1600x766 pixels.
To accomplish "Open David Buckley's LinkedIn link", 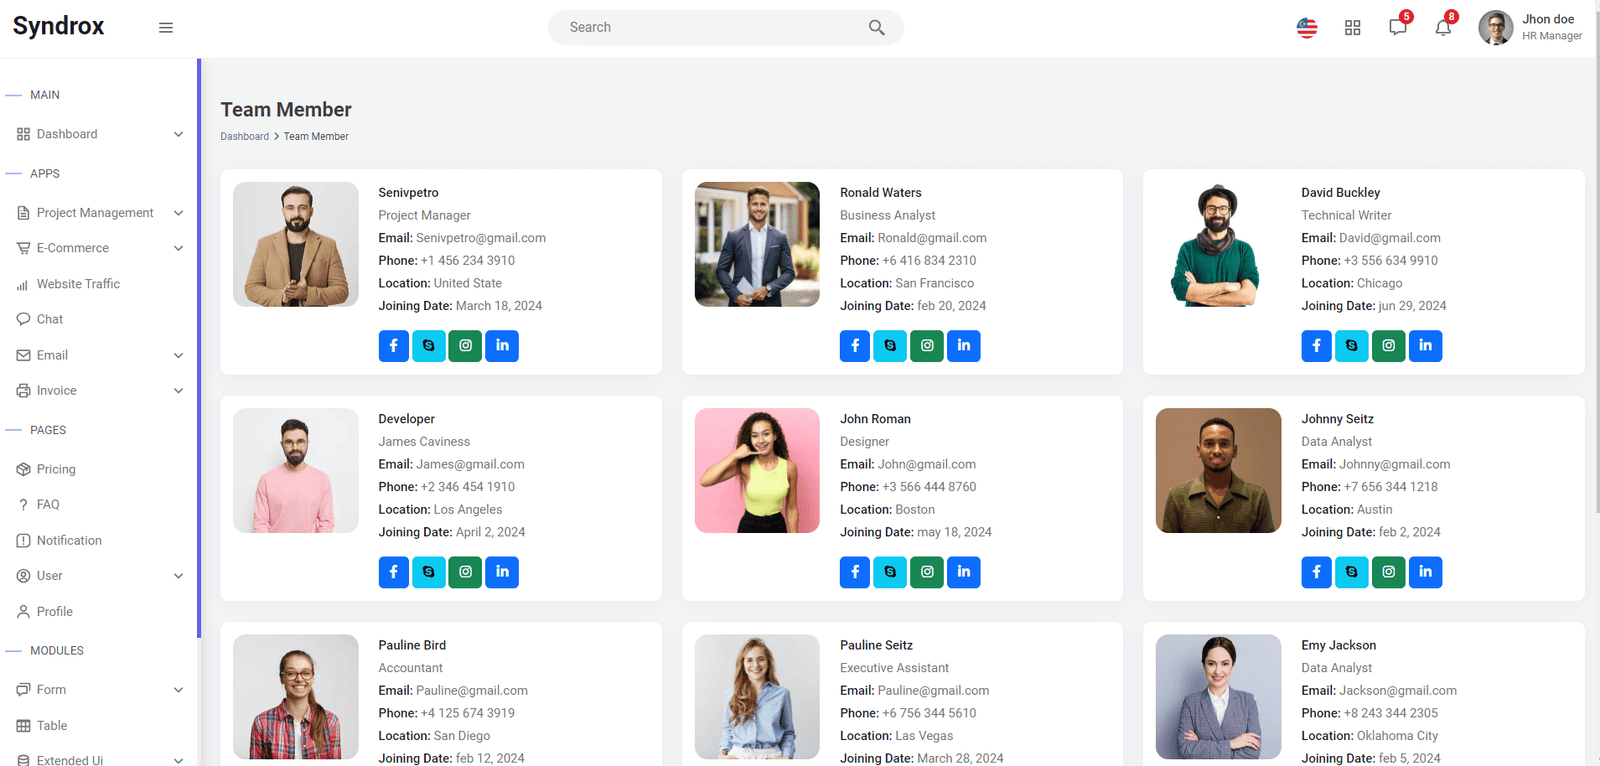I will (x=1426, y=346).
